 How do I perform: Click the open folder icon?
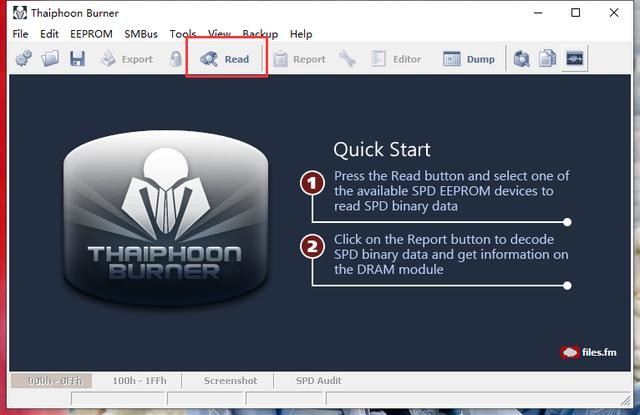coord(50,59)
